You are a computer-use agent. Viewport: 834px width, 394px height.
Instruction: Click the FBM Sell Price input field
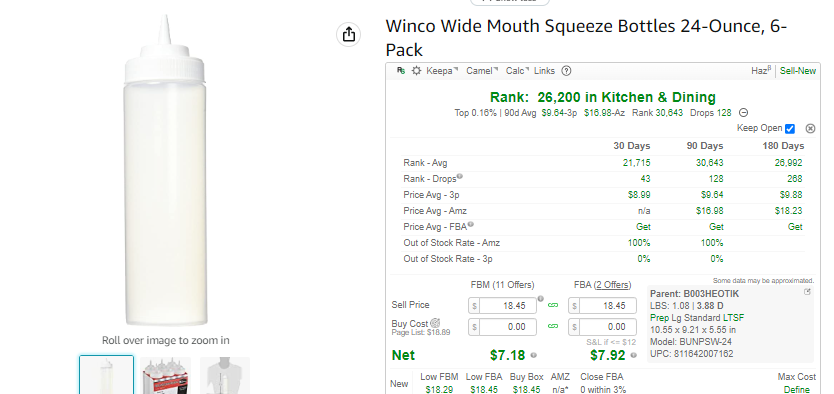coord(503,306)
